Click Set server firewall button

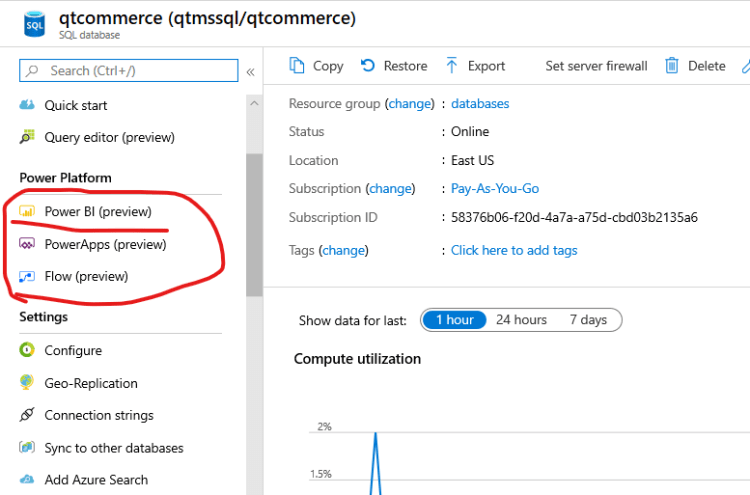(596, 66)
